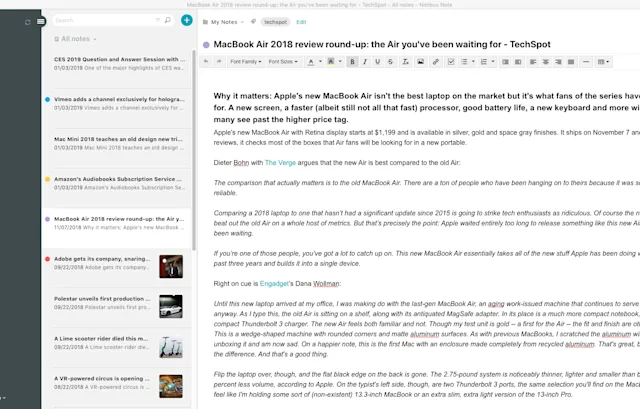Click the sync refresh icon in sidebar

[x=27, y=22]
